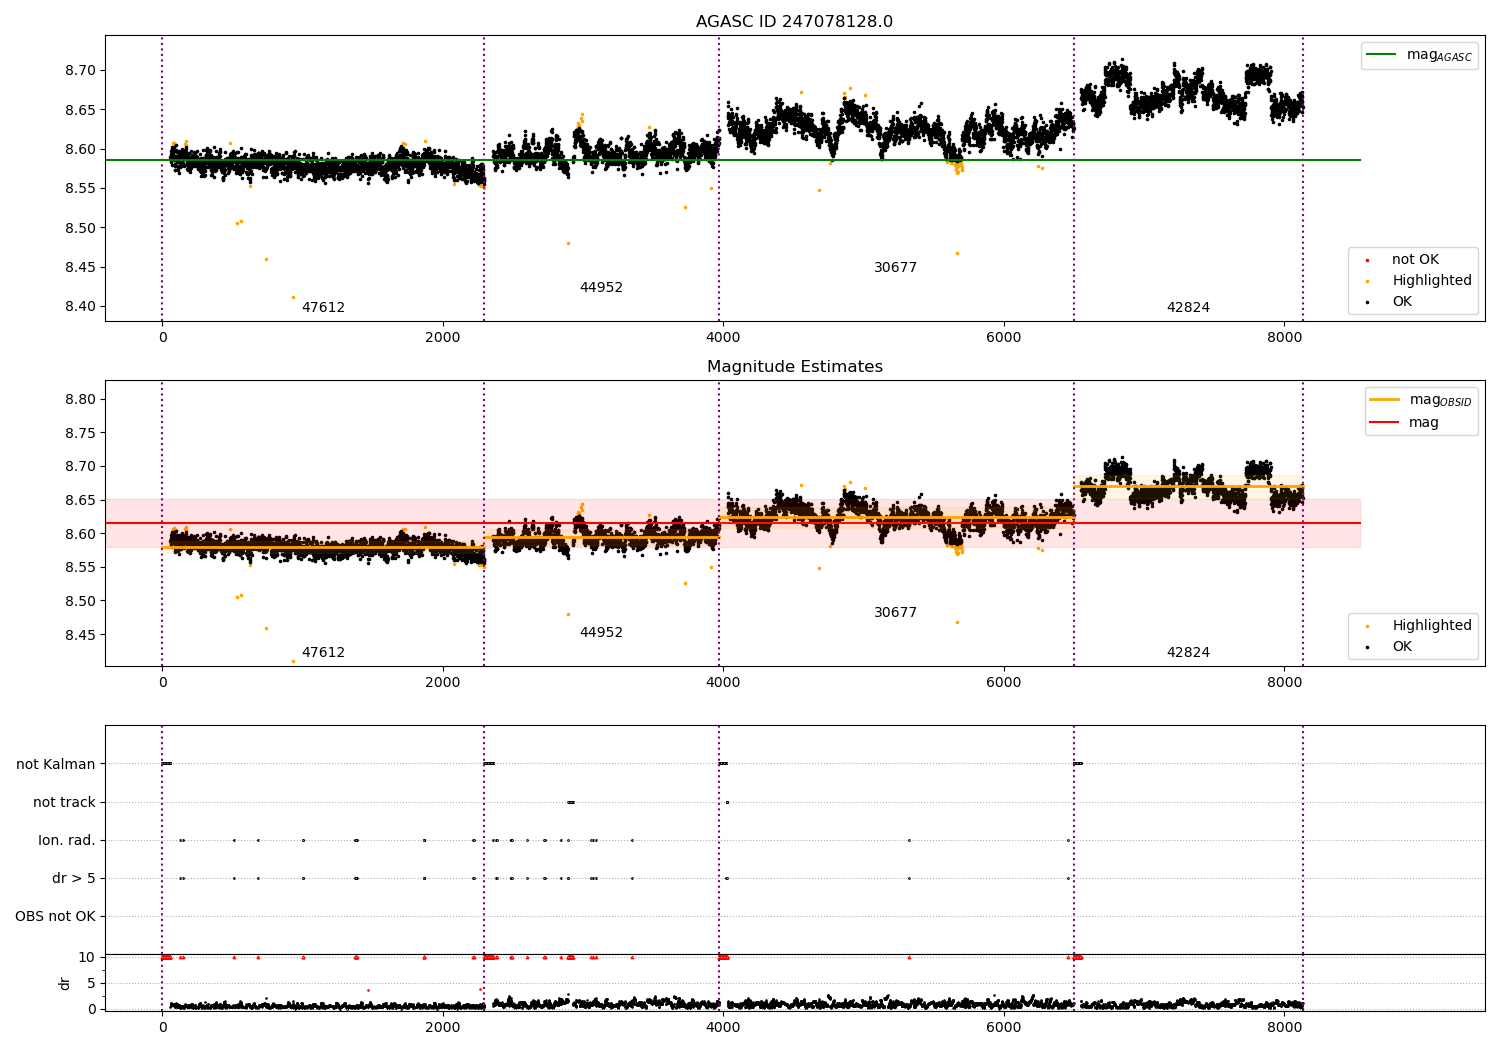Click the 4000 x-tick of the top plot
This screenshot has height=1050, width=1500.
[723, 338]
